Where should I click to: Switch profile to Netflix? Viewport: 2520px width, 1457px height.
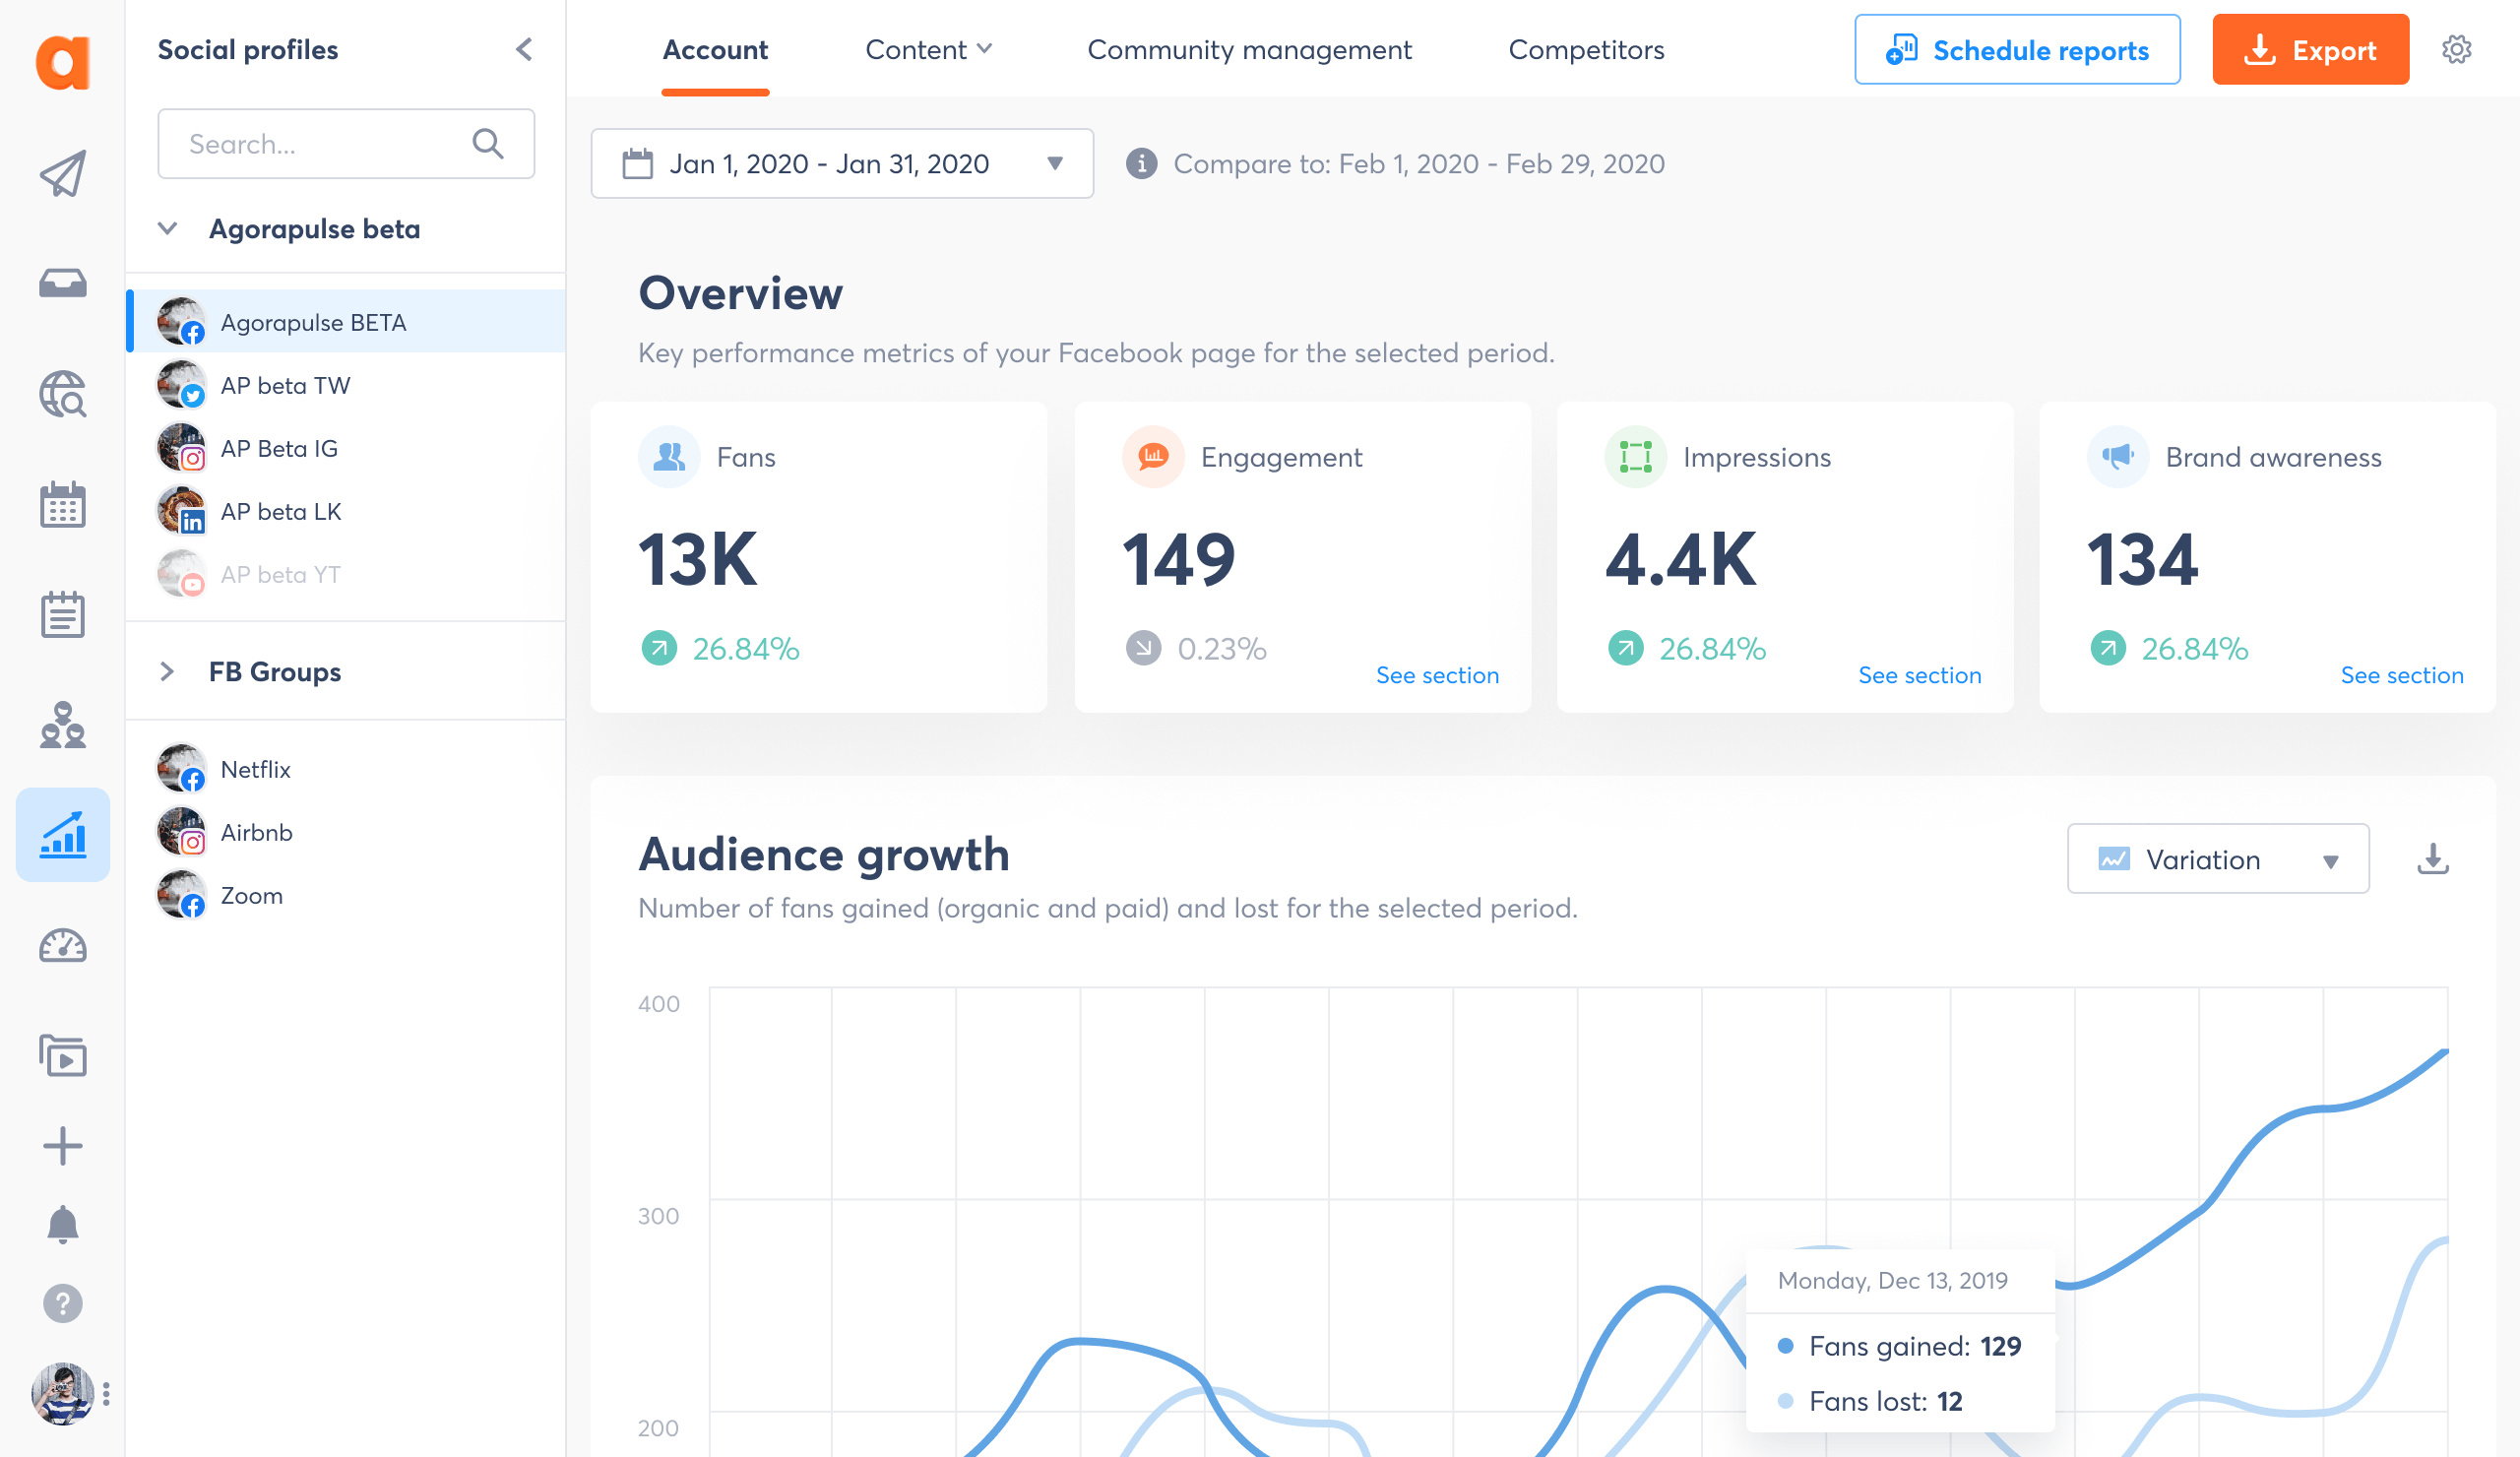click(x=254, y=769)
